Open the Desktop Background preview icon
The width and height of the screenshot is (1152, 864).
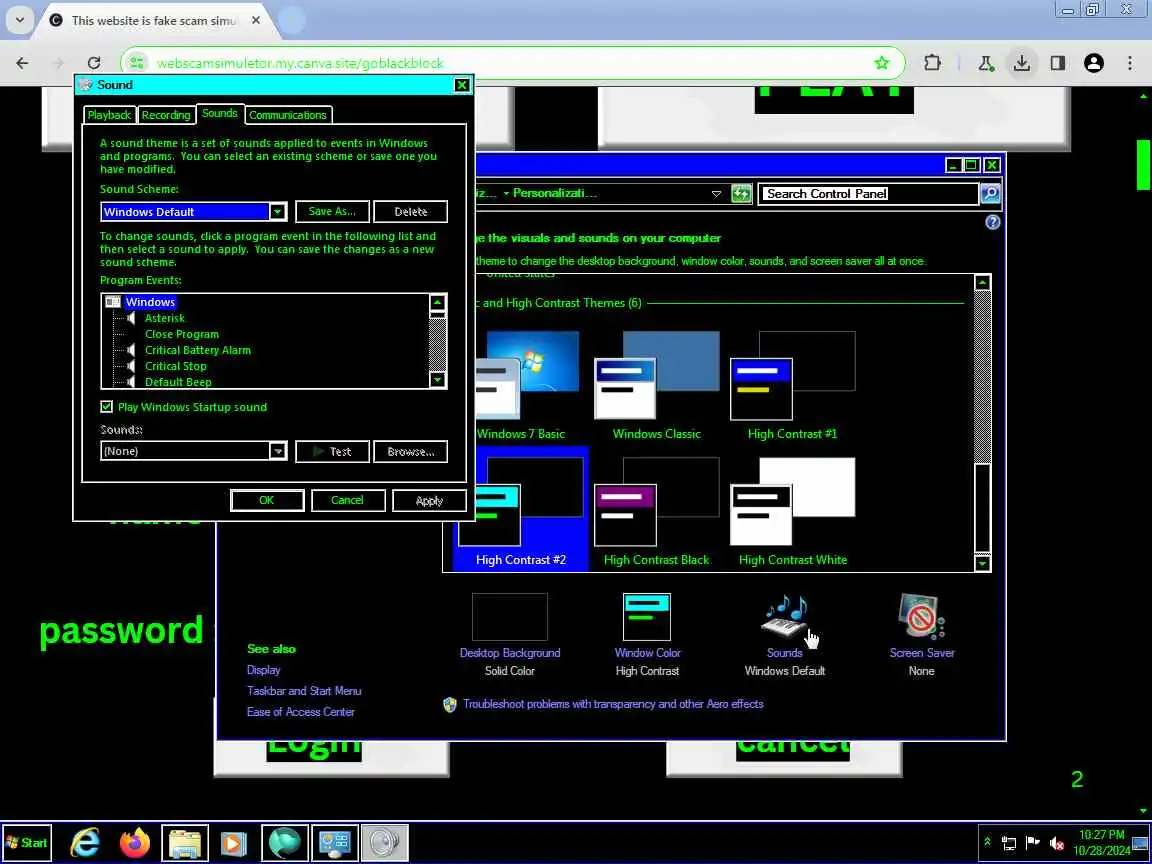pyautogui.click(x=510, y=617)
